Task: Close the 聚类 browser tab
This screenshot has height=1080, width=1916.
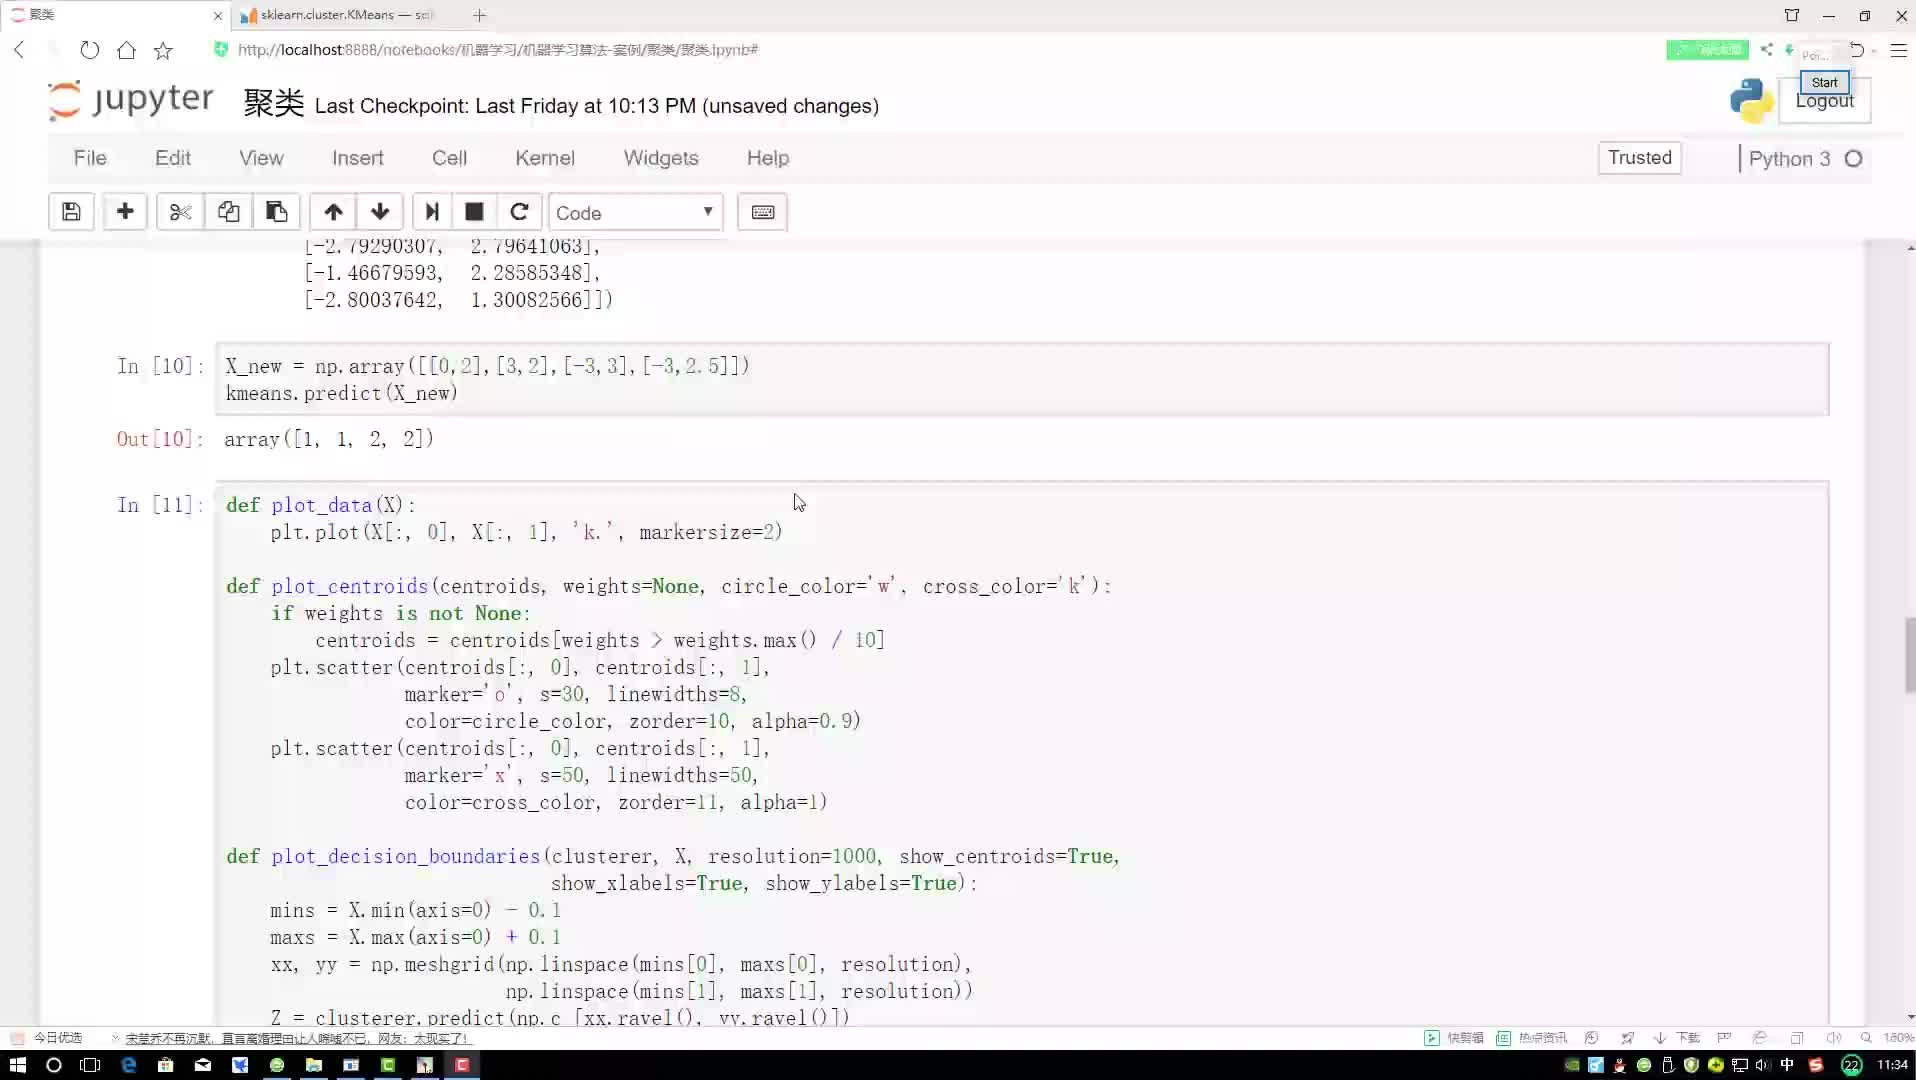Action: coord(218,15)
